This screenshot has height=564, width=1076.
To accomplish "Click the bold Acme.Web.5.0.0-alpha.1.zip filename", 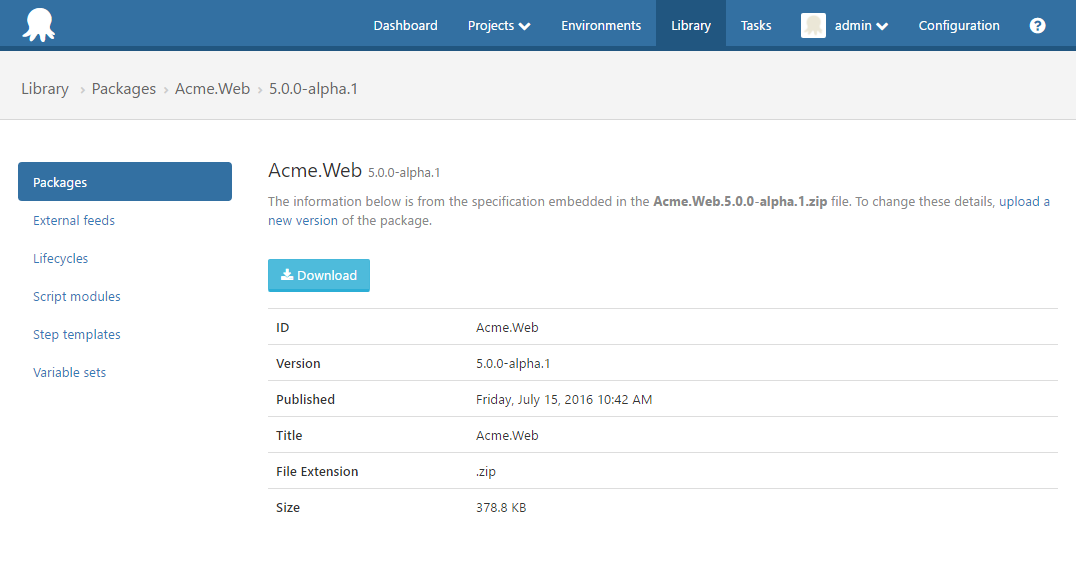I will click(740, 202).
